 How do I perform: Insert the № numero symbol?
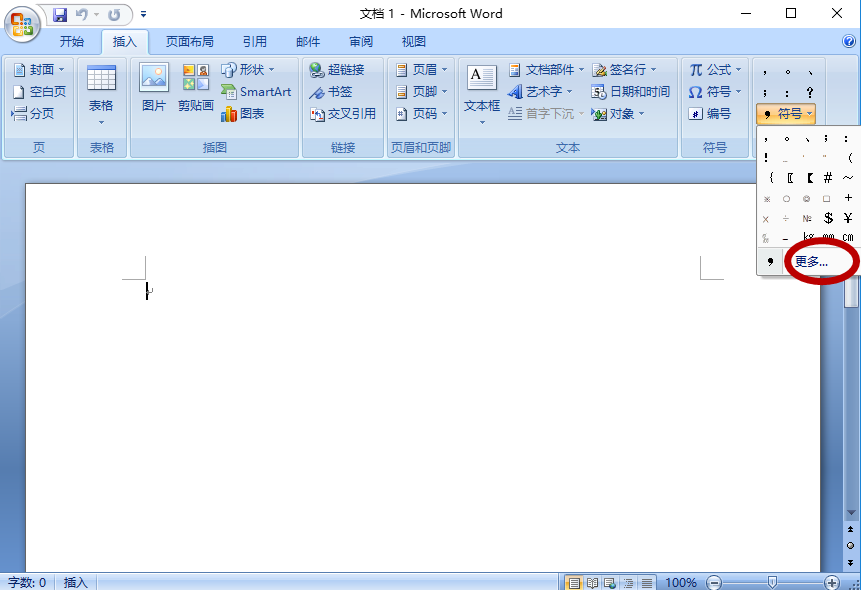(x=807, y=218)
